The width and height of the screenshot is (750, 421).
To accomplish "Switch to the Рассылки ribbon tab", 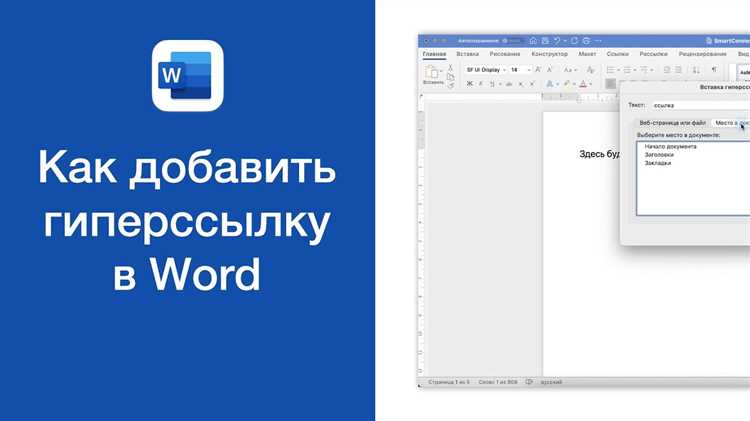I will coord(653,54).
